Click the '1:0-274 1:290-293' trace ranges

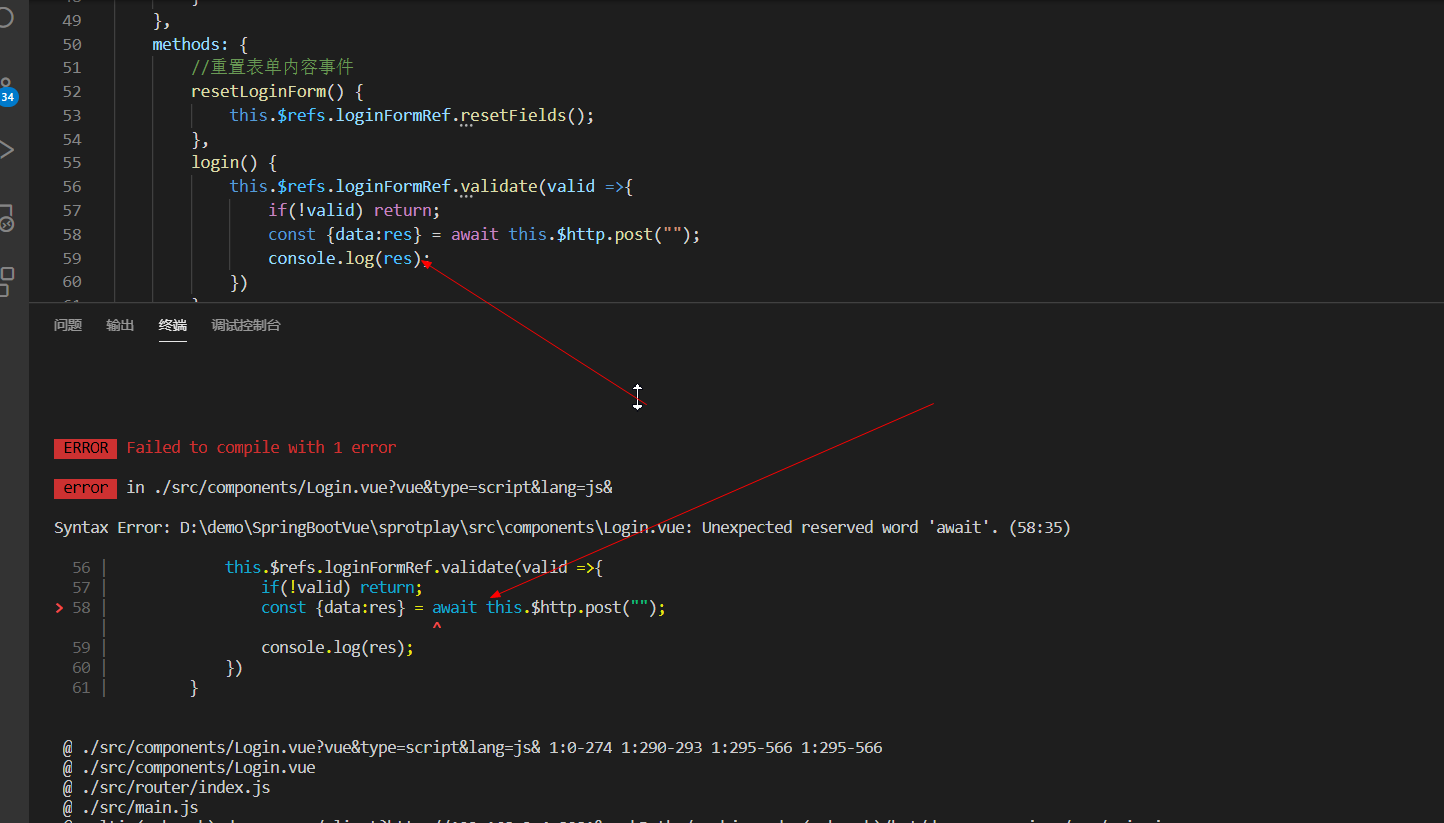pyautogui.click(x=626, y=747)
